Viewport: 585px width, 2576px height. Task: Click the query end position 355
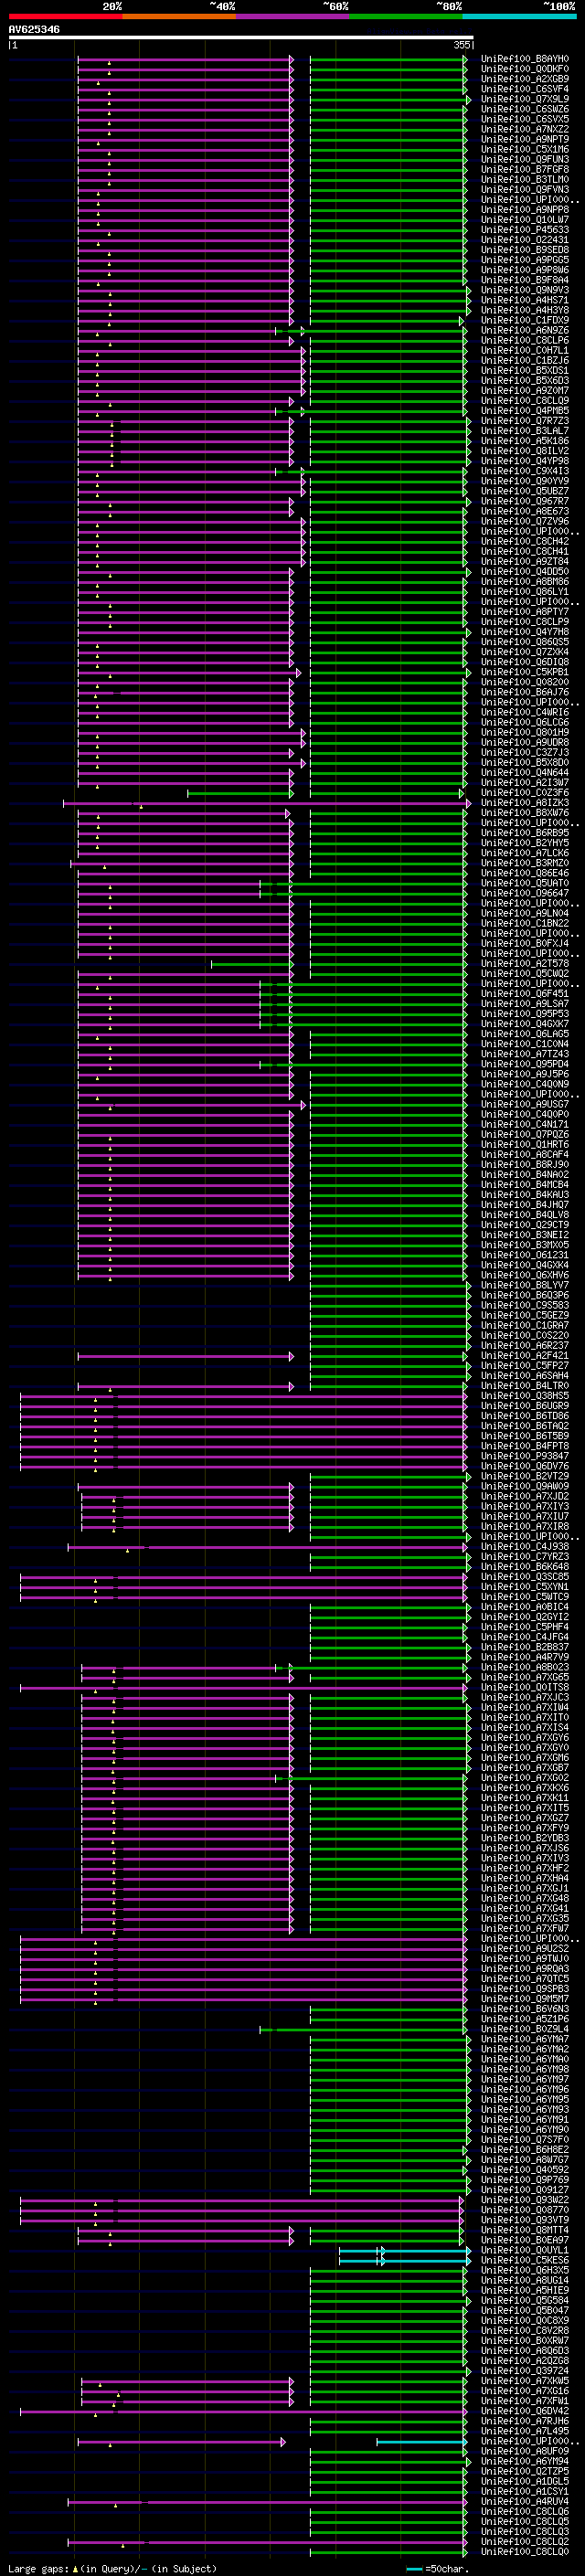tap(462, 45)
